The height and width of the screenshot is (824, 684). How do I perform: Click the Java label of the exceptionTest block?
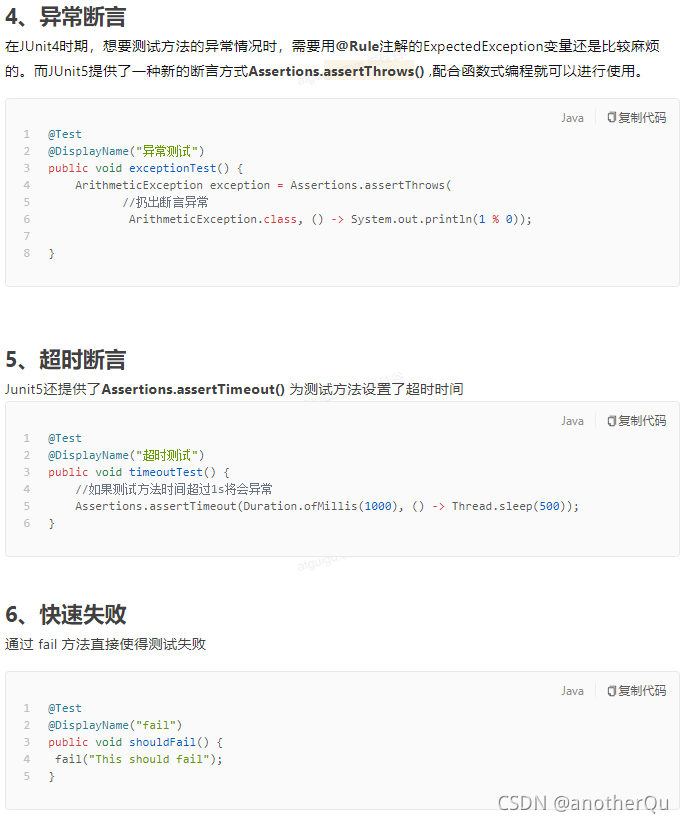[572, 118]
